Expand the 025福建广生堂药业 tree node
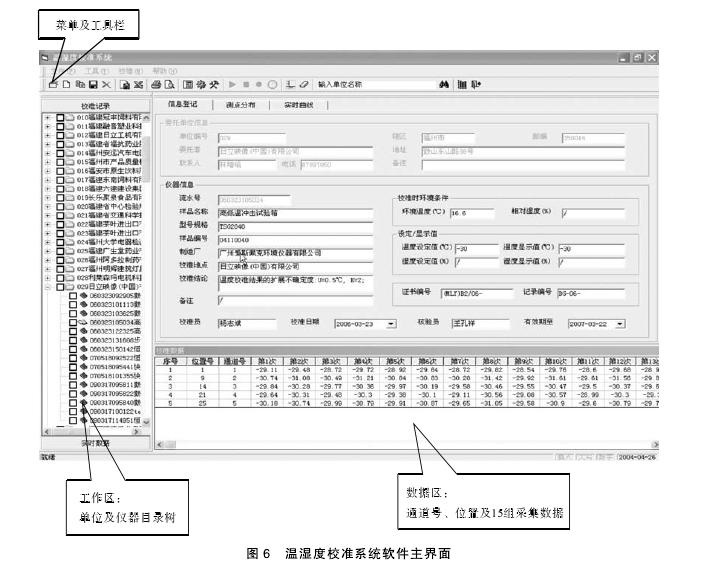This screenshot has height=573, width=725. [x=48, y=251]
